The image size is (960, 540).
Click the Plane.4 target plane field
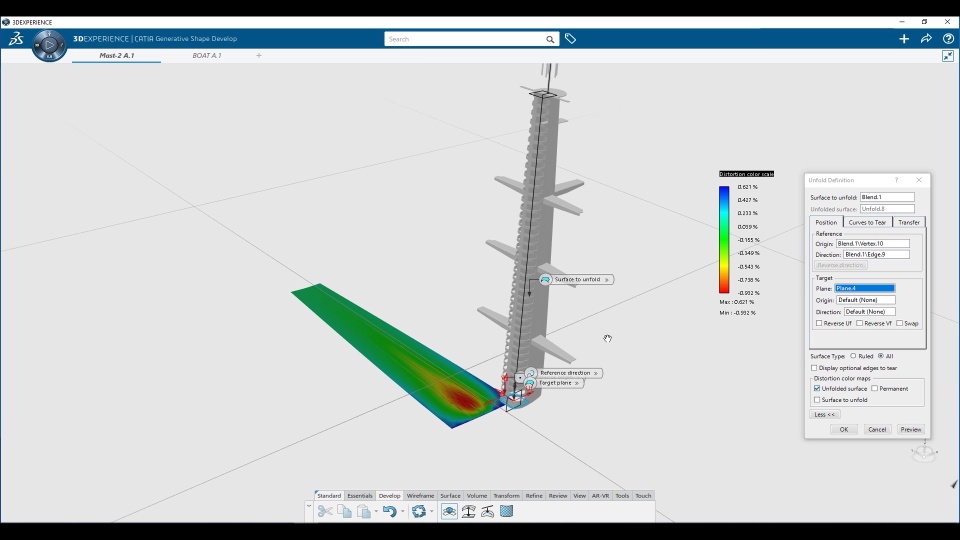(865, 288)
